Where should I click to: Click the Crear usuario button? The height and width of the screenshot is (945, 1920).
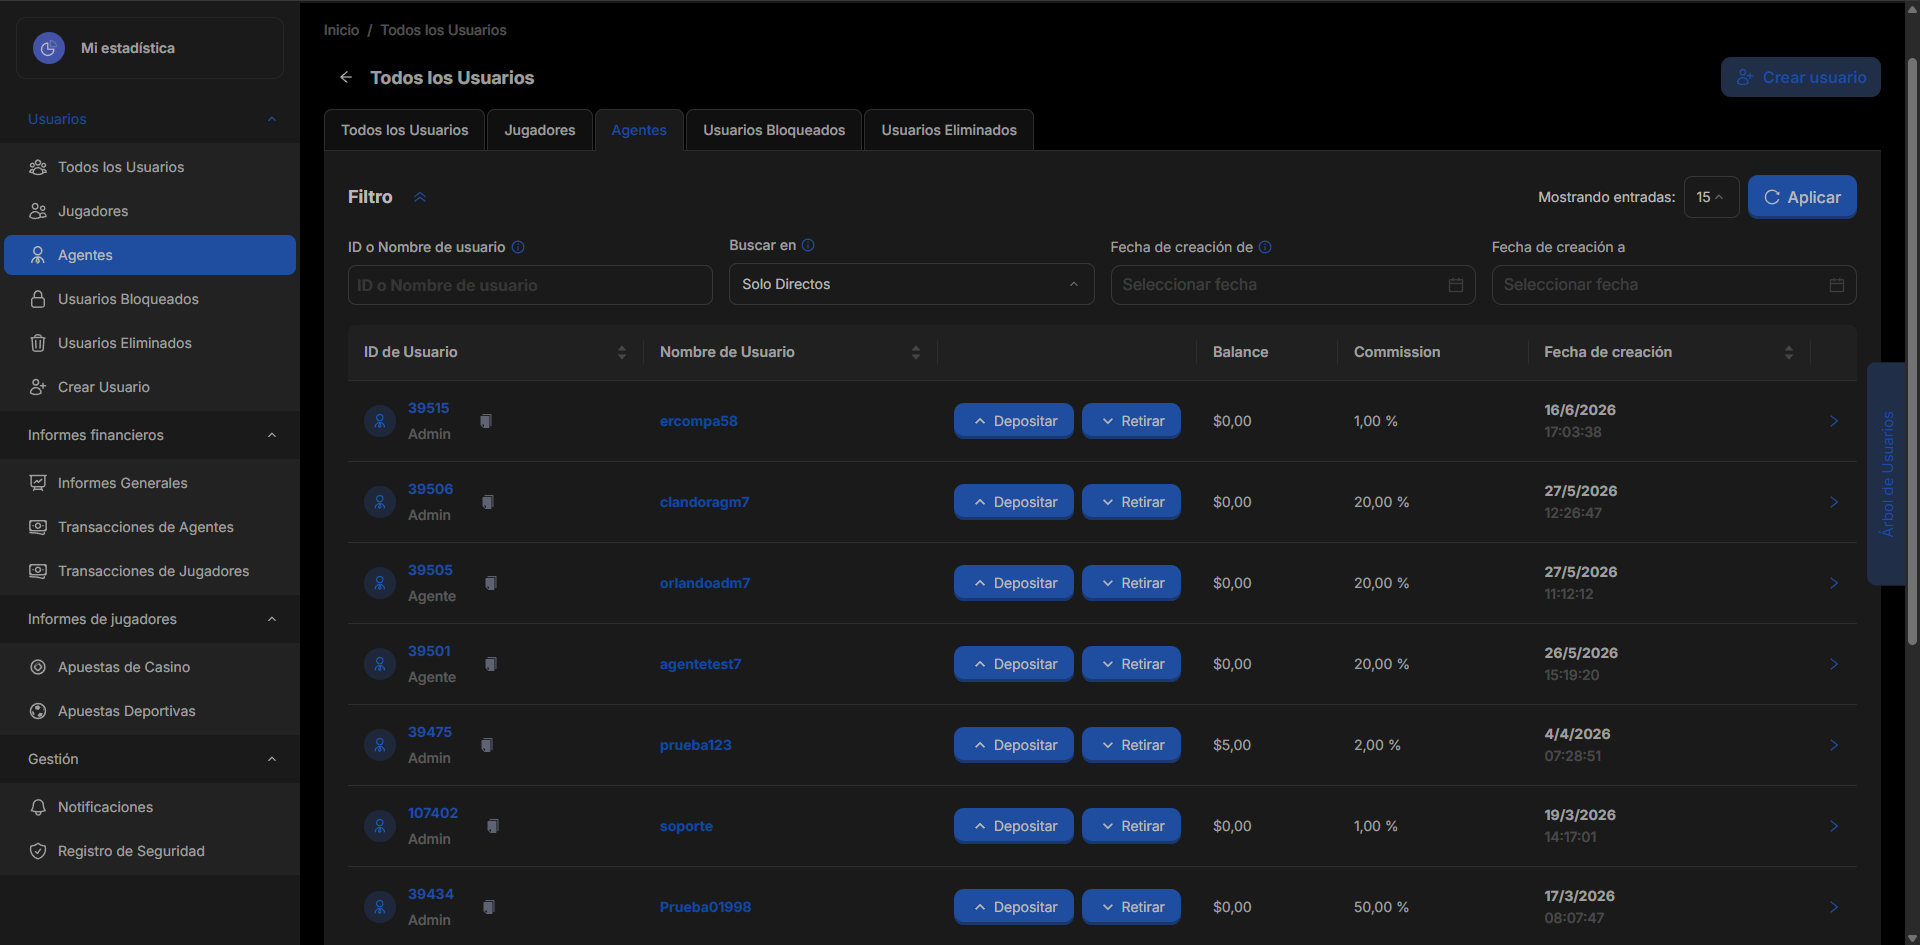click(x=1800, y=77)
